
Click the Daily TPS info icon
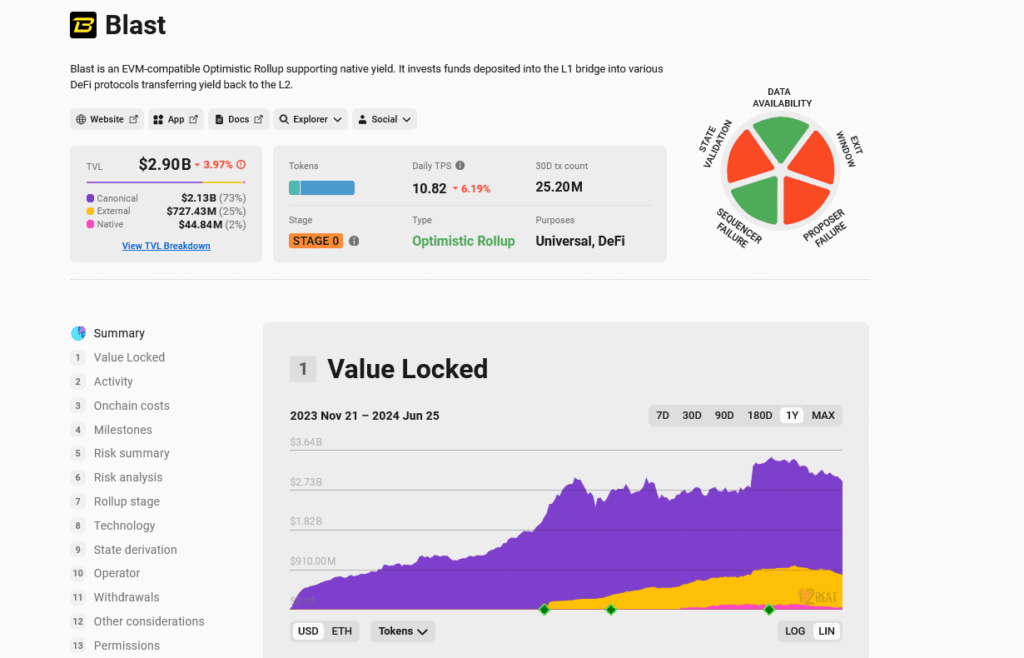[x=460, y=166]
